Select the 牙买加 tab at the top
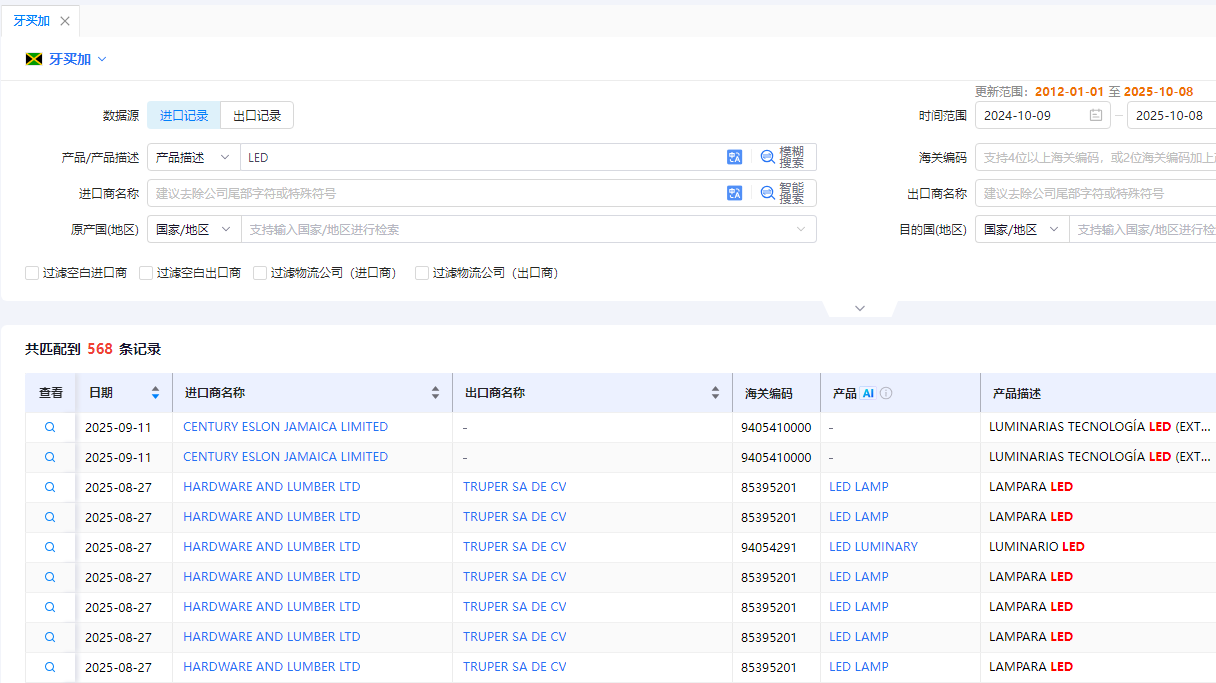 31,20
